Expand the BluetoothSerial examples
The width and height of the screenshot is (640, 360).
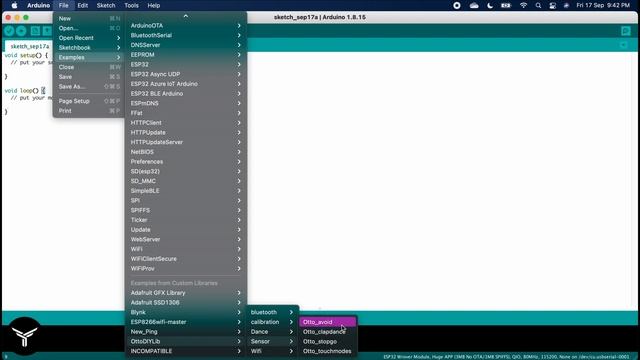(x=186, y=35)
